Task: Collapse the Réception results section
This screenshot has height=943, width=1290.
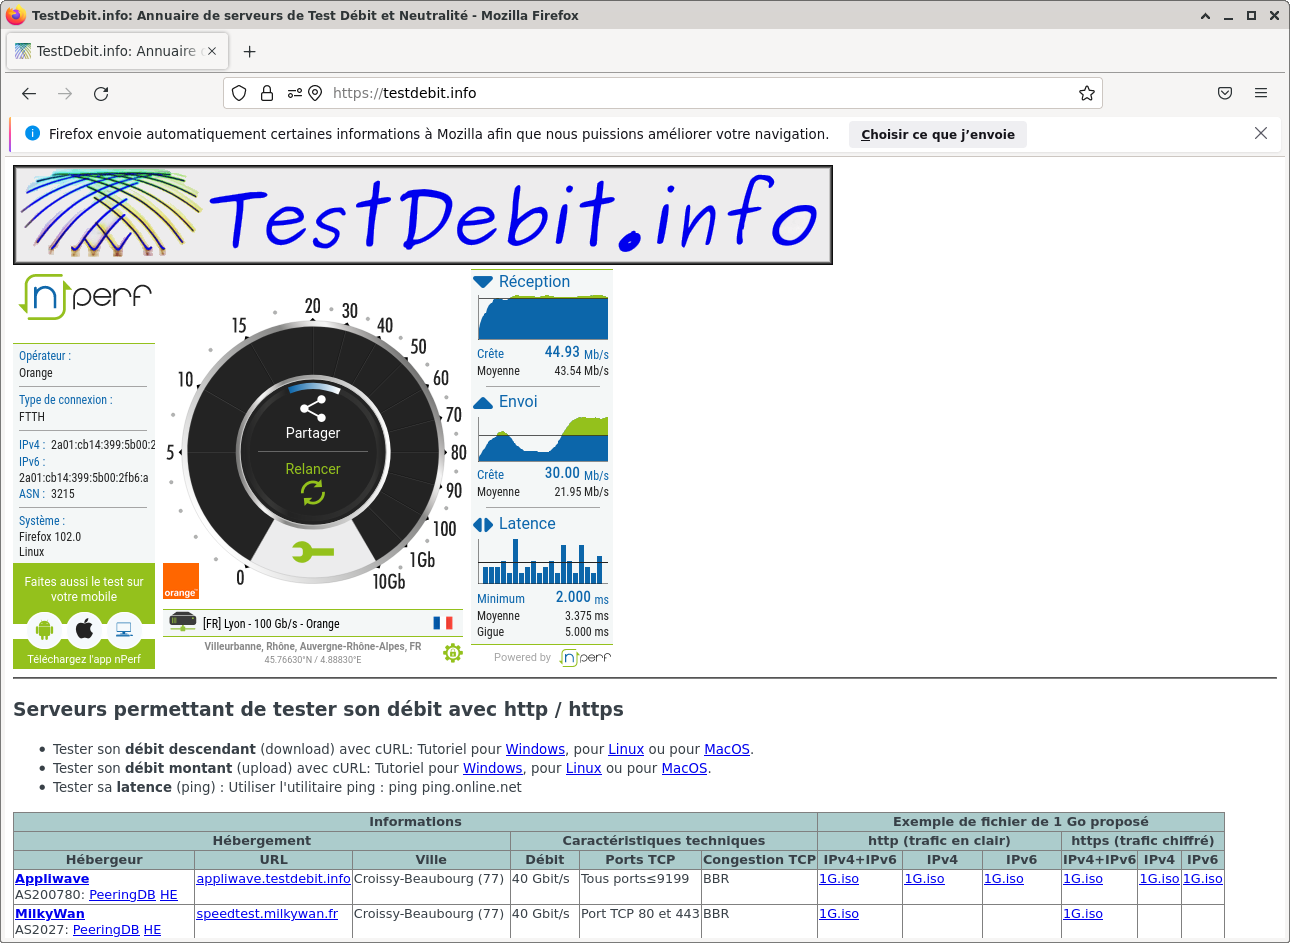Action: click(486, 281)
